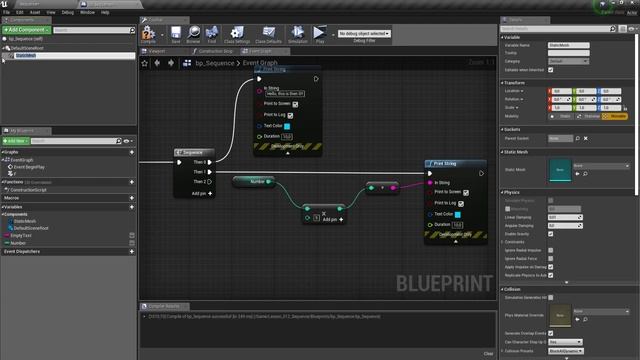Image resolution: width=640 pixels, height=360 pixels.
Task: Add new macro with plus icon
Action: coord(132,198)
